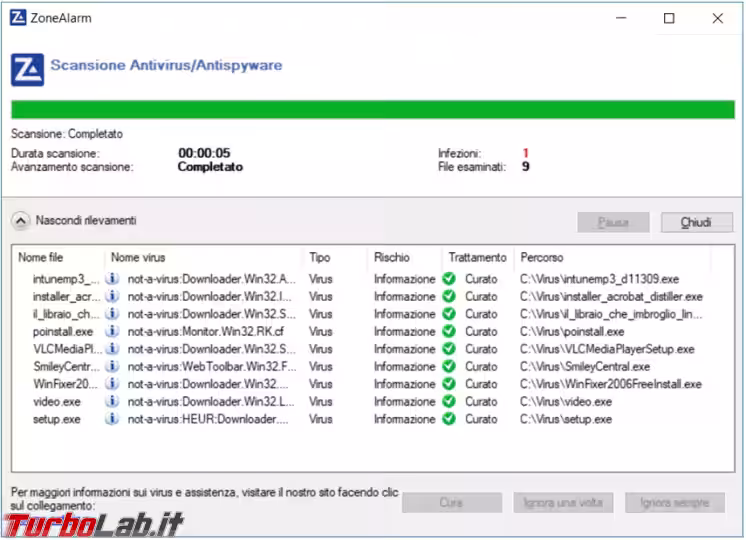
Task: Click the info icon in the setup.exe row
Action: pyautogui.click(x=112, y=419)
